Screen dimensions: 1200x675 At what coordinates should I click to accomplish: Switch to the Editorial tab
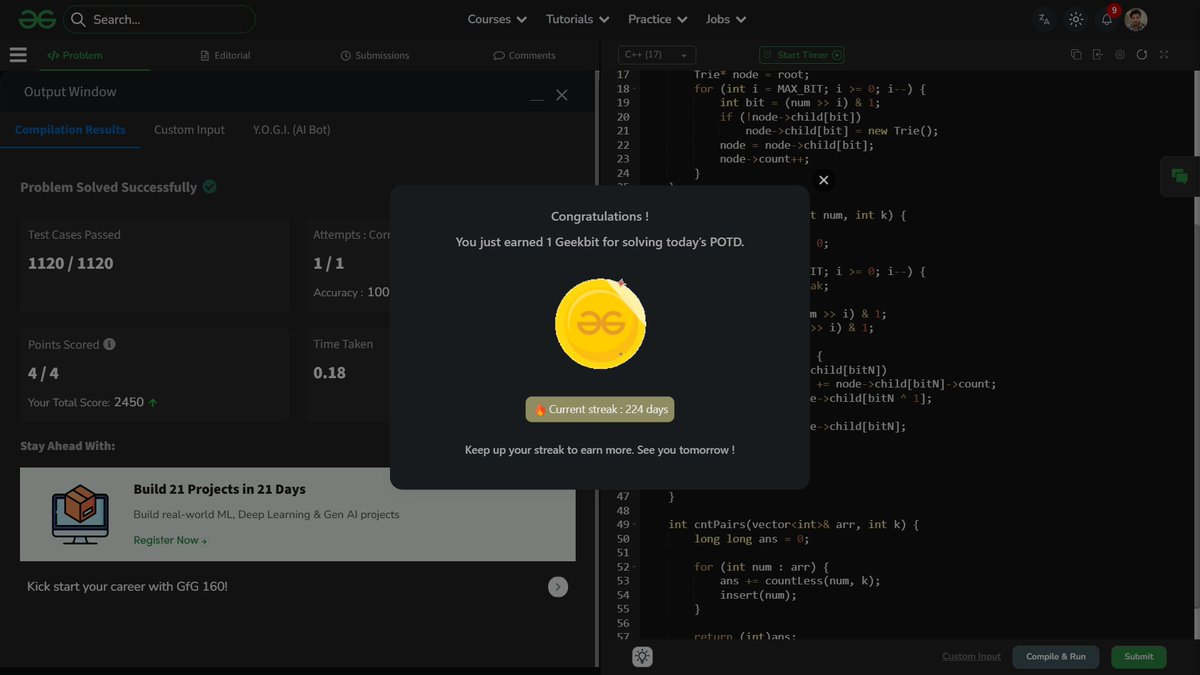coord(233,55)
